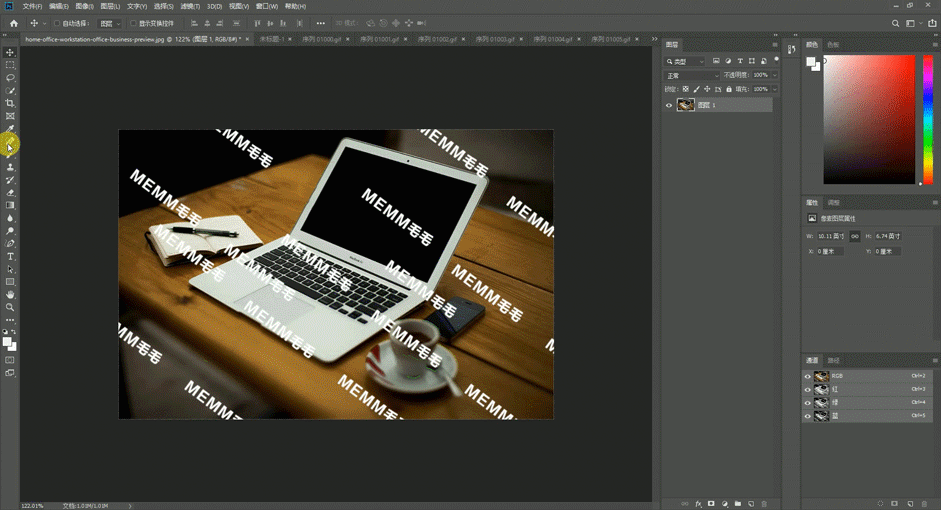
Task: Toggle Quick Mask mode icon
Action: 10,360
